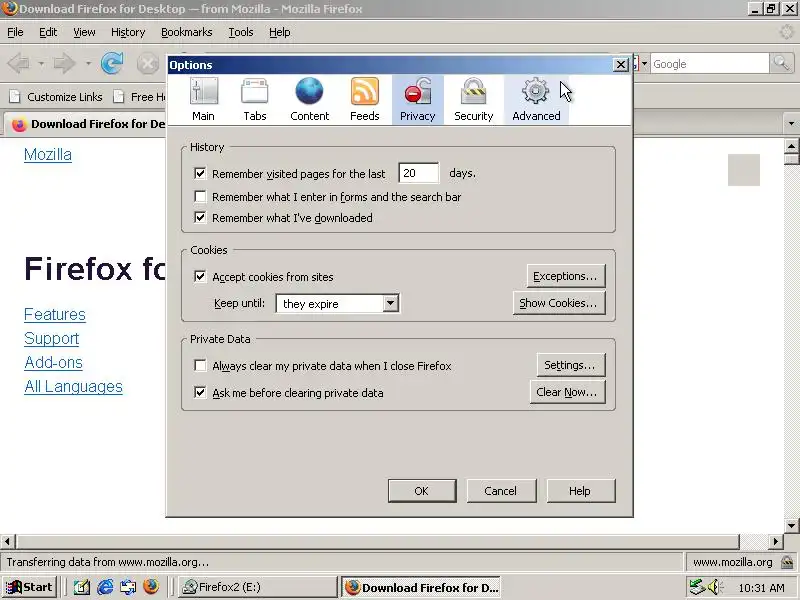Open the Tools menu
Viewport: 800px width, 600px height.
241,32
